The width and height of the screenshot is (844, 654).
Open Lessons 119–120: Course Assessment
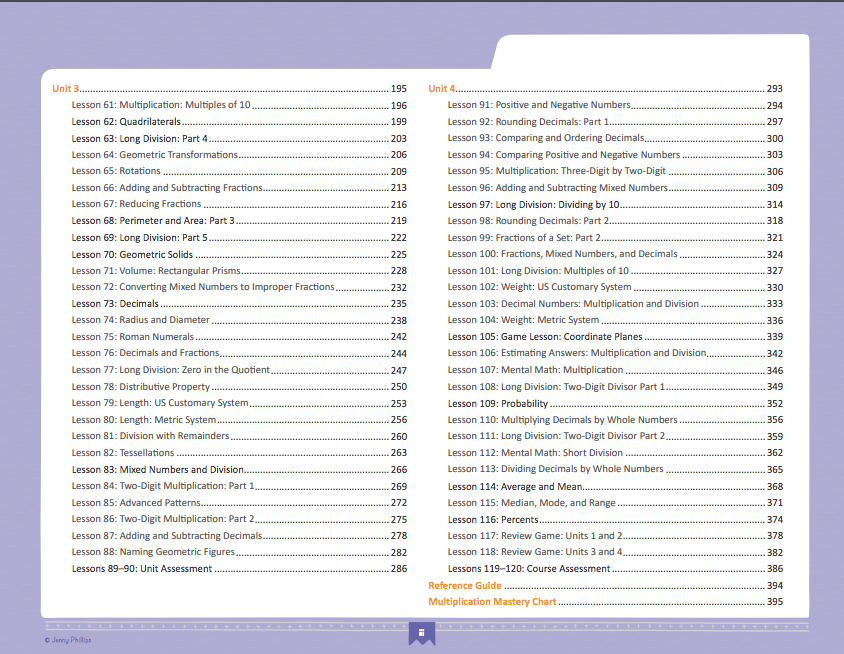coord(529,569)
